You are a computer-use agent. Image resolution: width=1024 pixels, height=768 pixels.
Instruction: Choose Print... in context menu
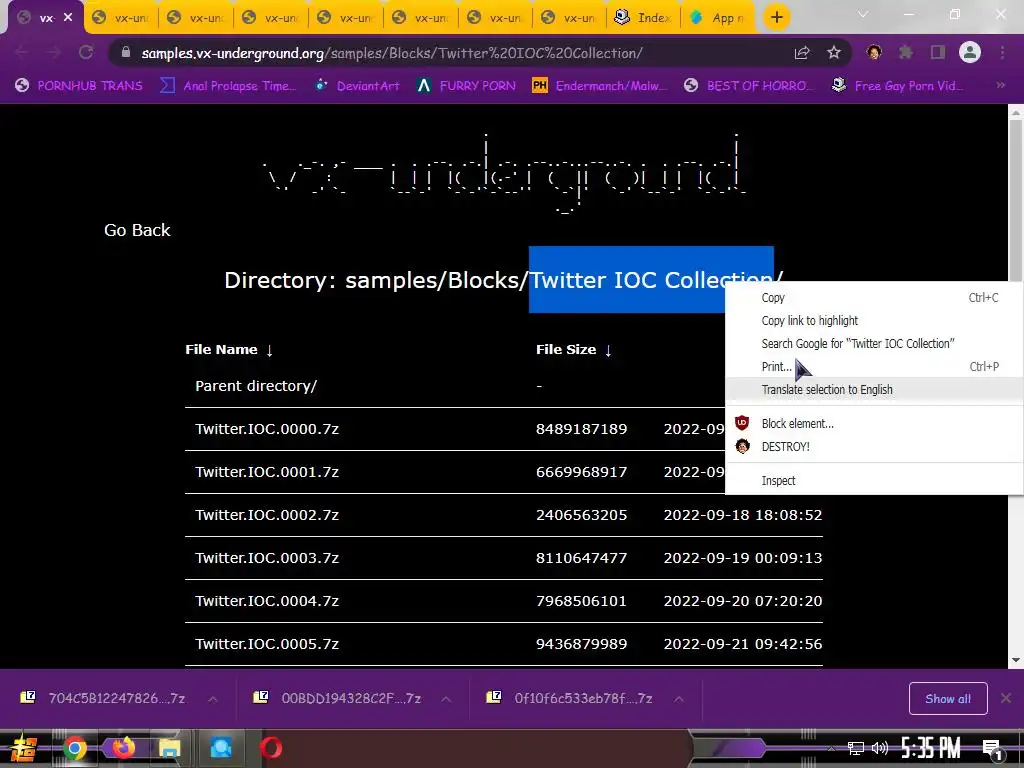coord(874,366)
